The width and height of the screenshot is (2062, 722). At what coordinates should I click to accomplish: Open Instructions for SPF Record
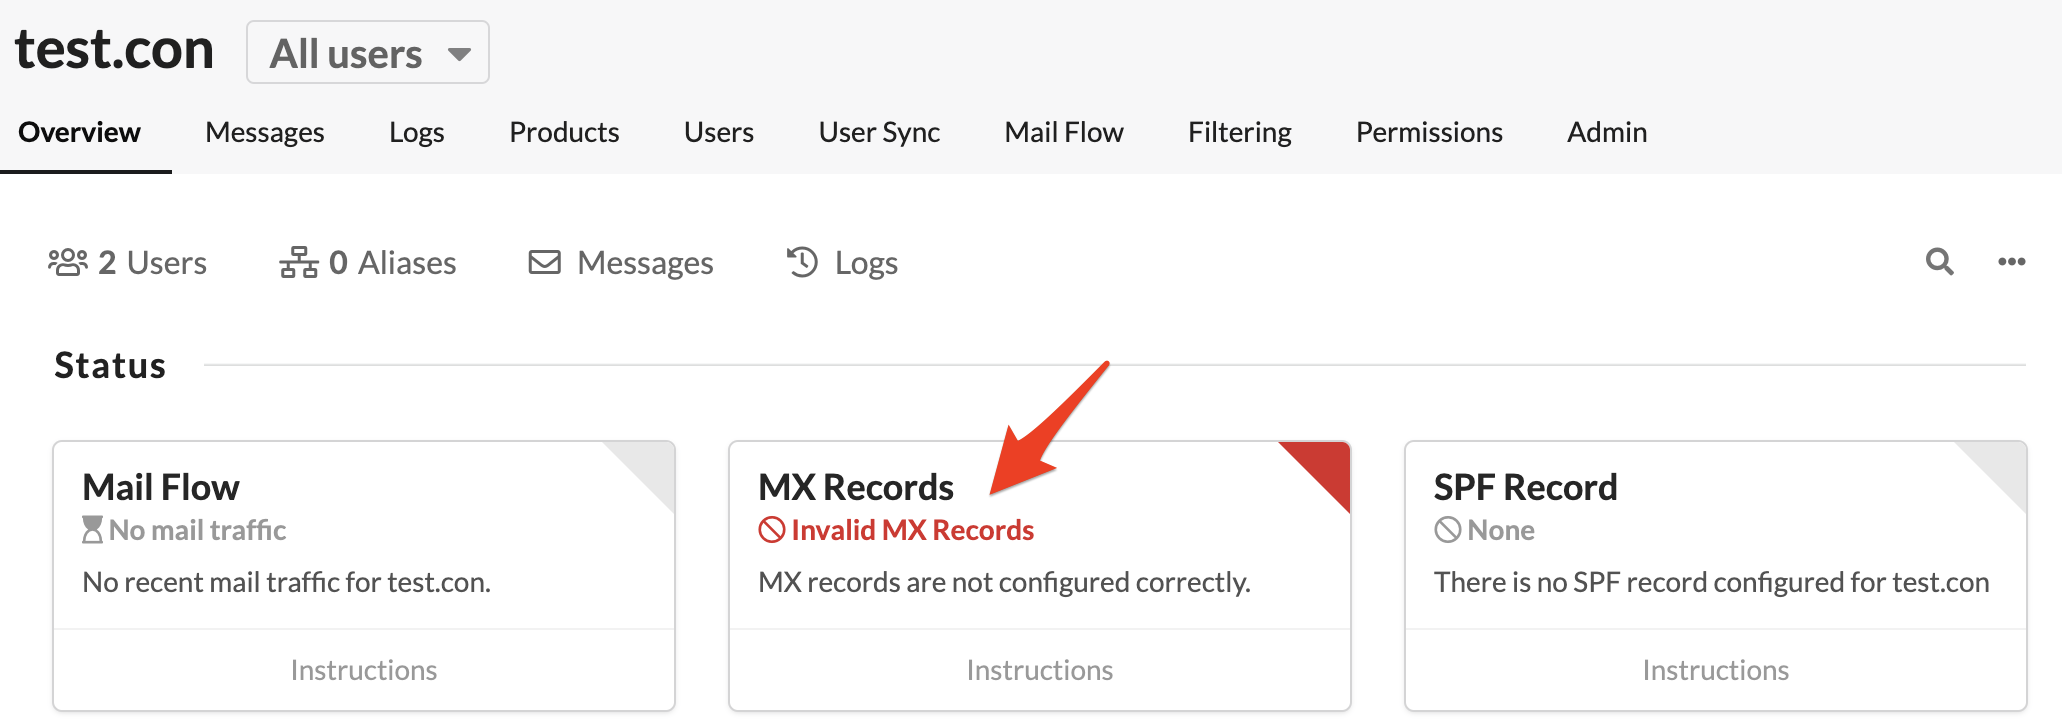click(1716, 670)
